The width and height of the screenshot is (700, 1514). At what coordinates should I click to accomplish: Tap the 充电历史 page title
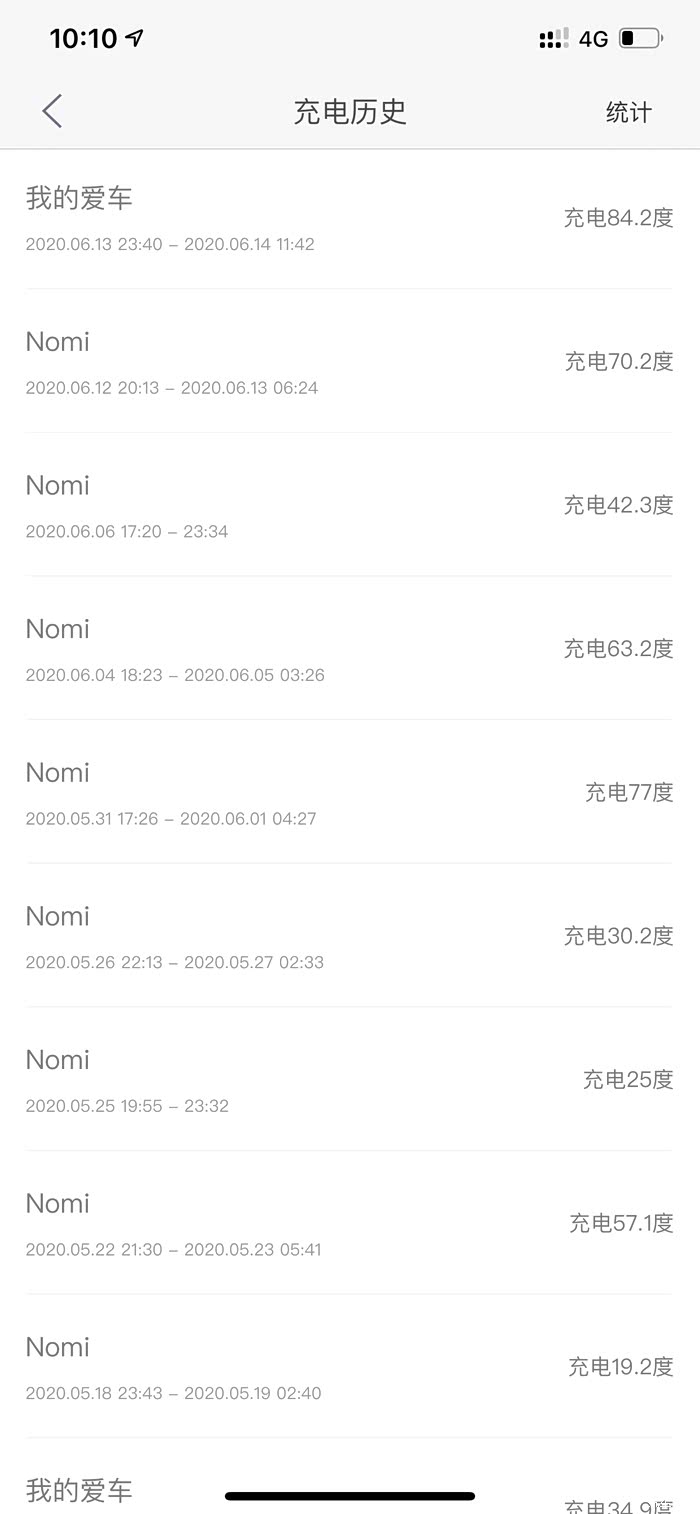coord(350,111)
